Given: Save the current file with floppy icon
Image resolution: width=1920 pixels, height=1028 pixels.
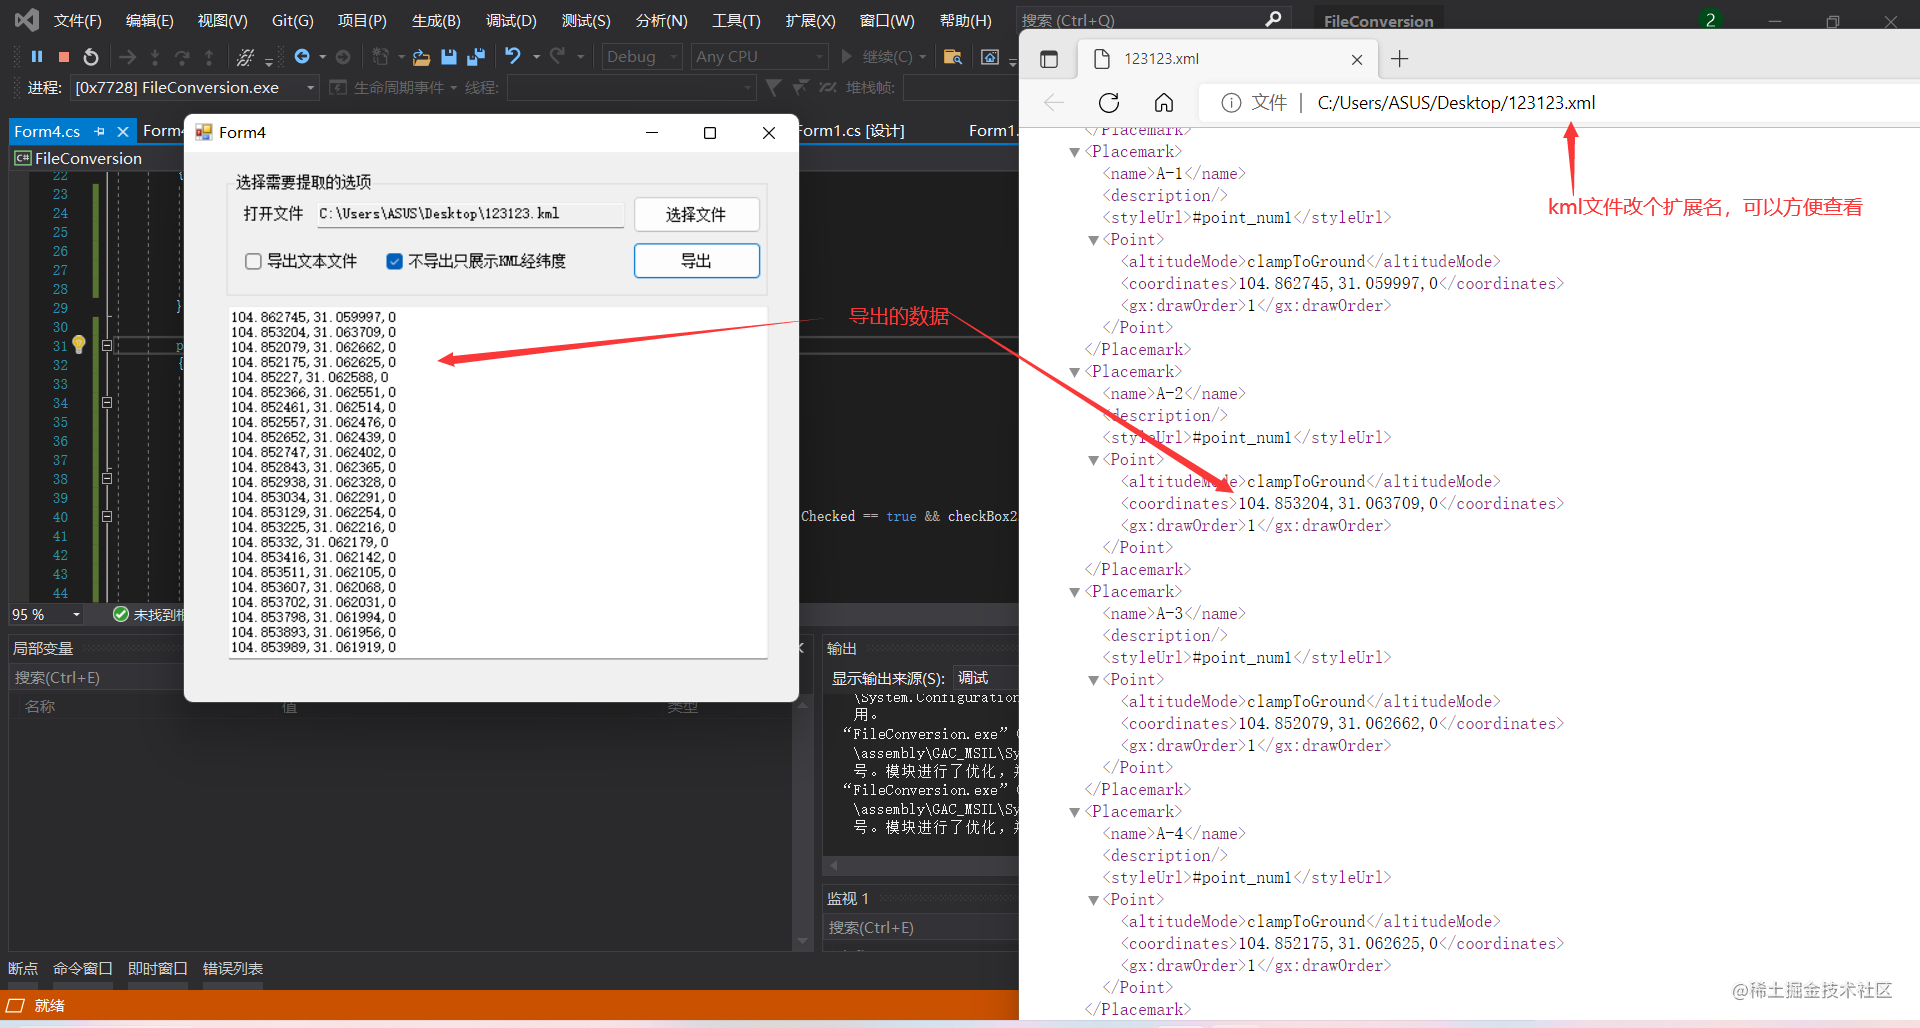Looking at the screenshot, I should tap(449, 57).
